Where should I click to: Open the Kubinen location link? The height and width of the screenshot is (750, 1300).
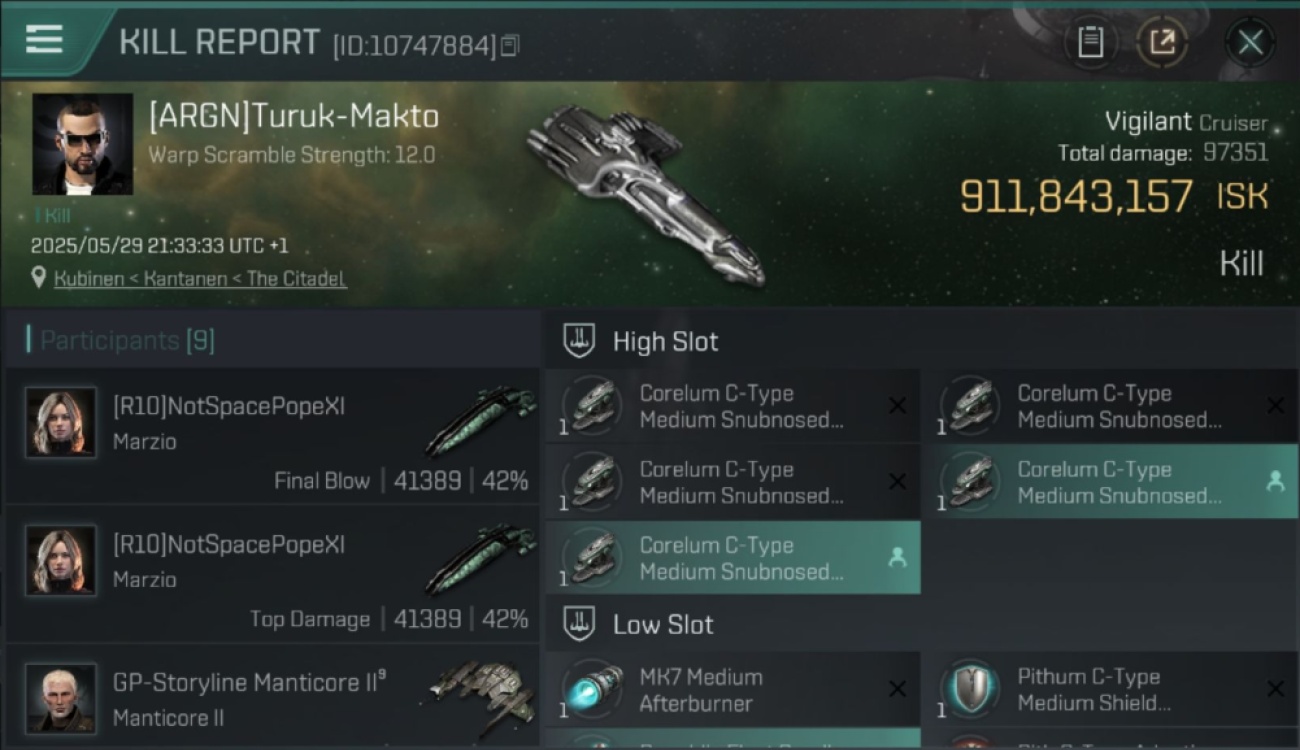coord(200,279)
